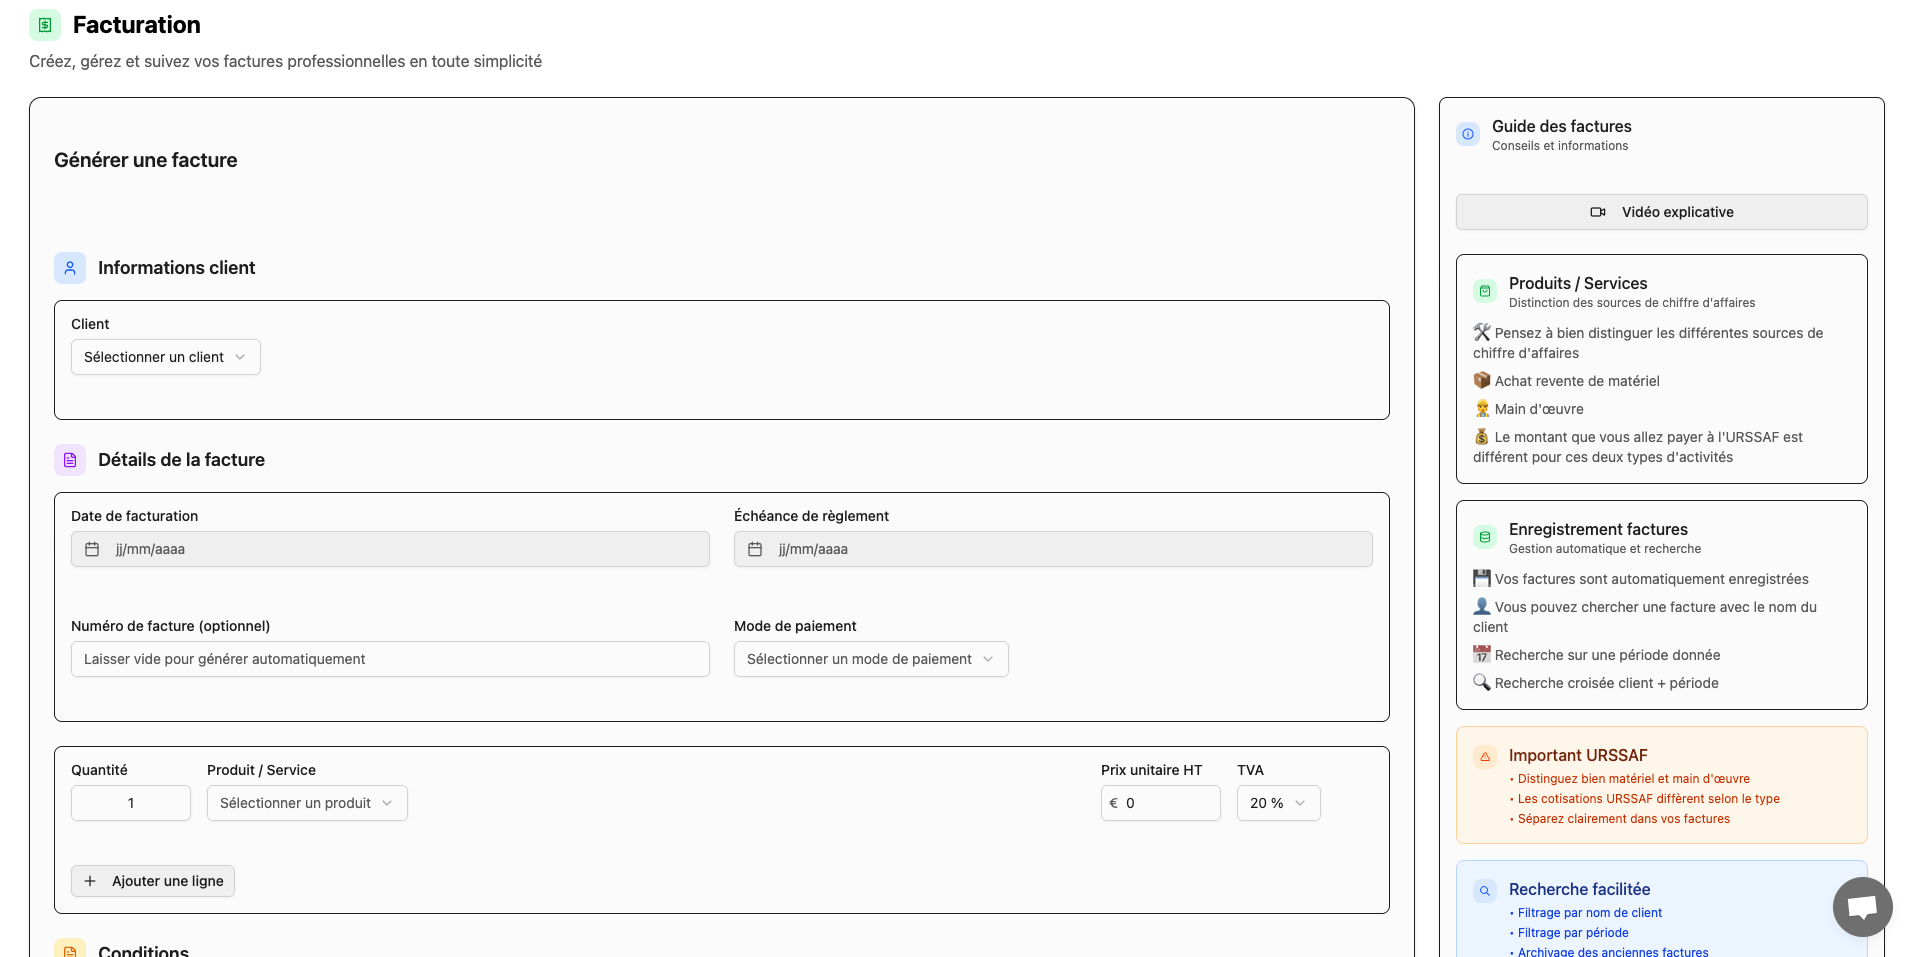Click the Guide des factures title
The height and width of the screenshot is (957, 1917).
click(1562, 126)
